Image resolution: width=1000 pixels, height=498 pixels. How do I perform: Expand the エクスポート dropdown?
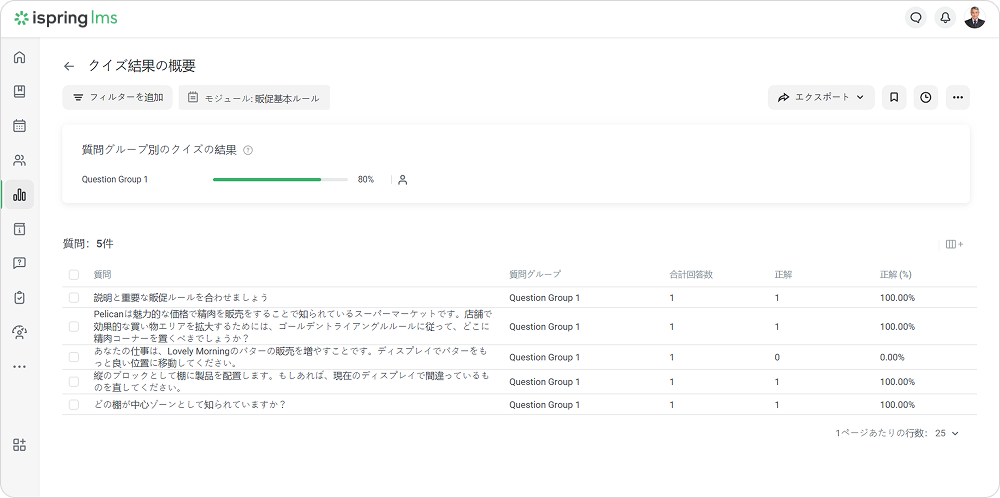click(821, 97)
